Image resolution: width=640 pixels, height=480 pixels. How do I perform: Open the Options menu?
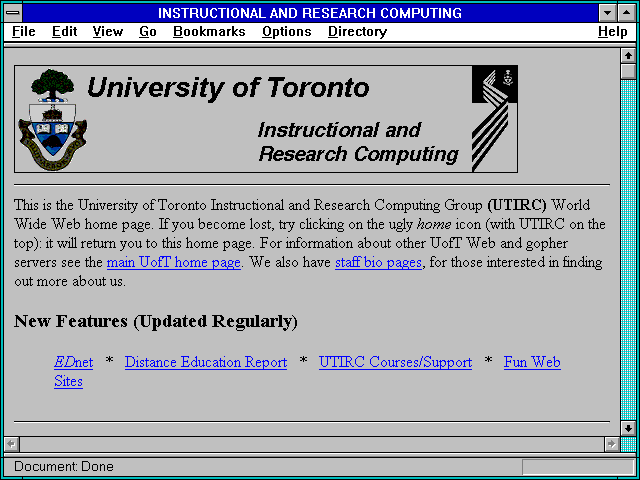pos(287,31)
